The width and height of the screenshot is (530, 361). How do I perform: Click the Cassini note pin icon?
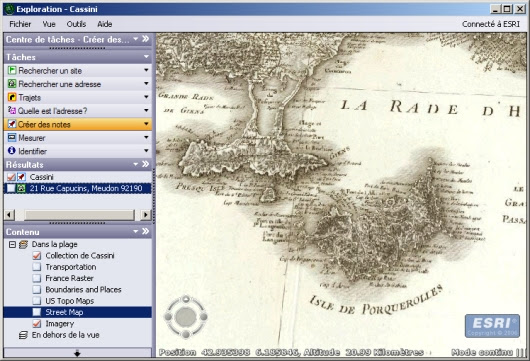[x=22, y=177]
